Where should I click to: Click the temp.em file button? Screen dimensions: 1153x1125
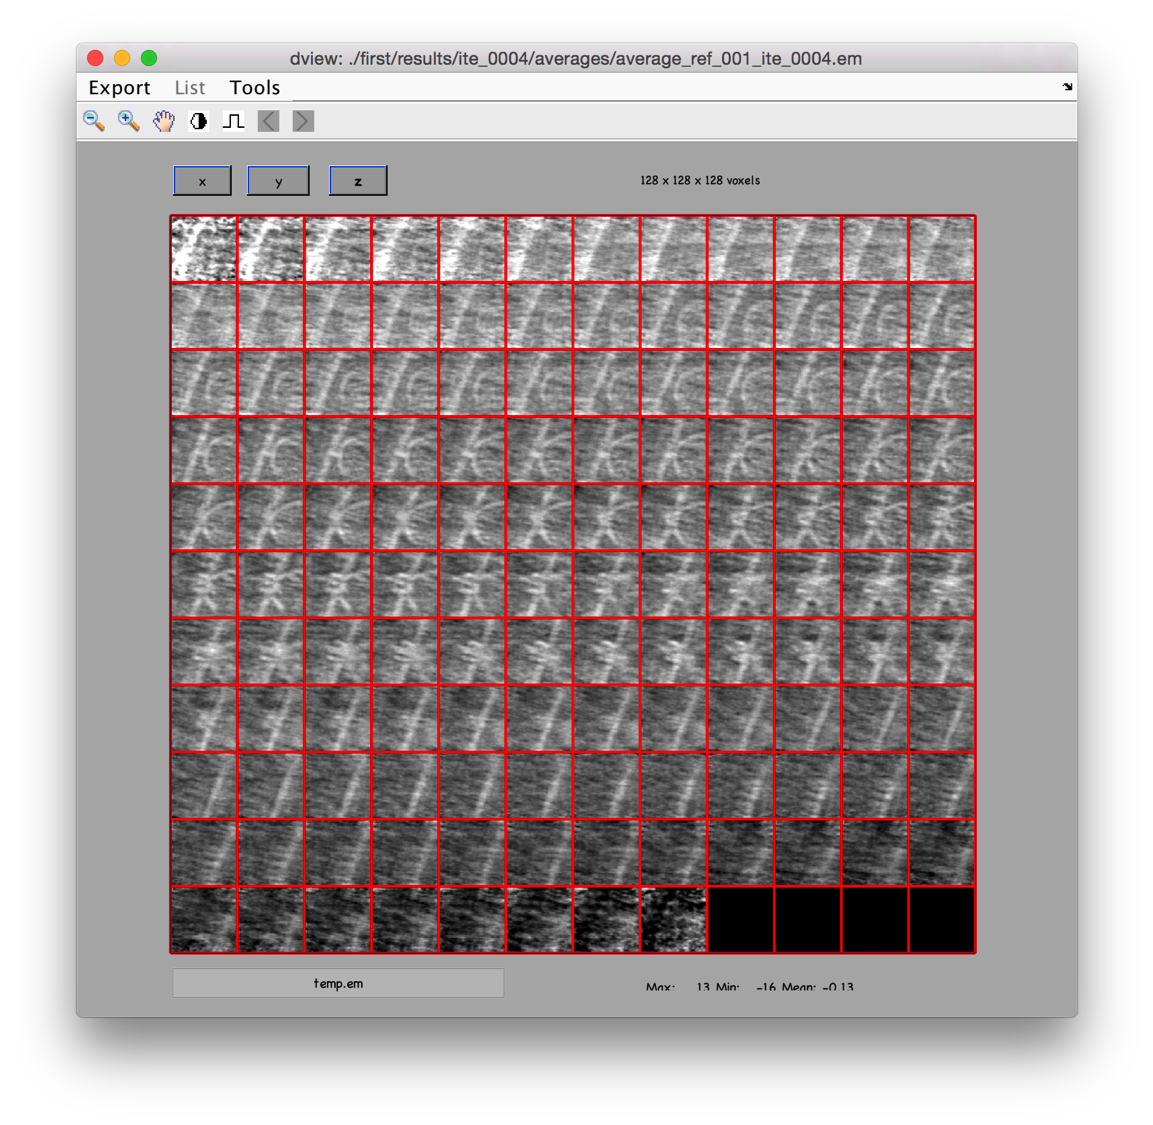(x=338, y=983)
